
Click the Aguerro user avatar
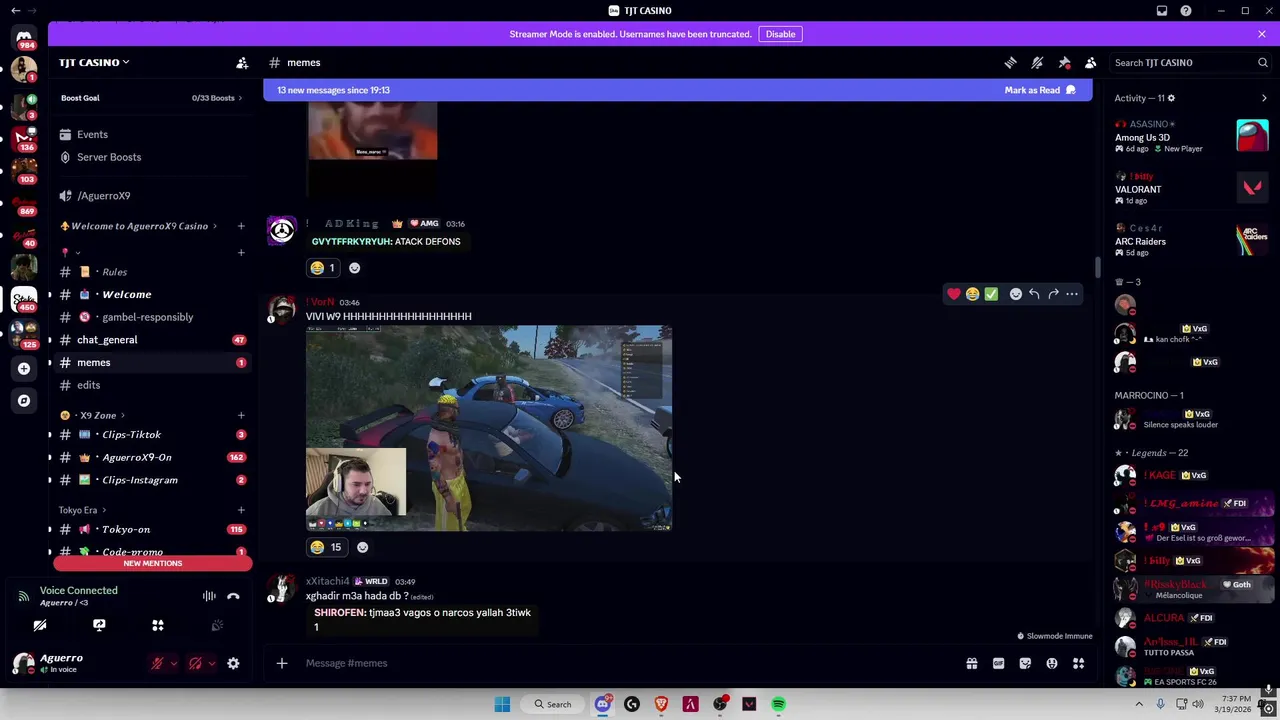click(23, 663)
